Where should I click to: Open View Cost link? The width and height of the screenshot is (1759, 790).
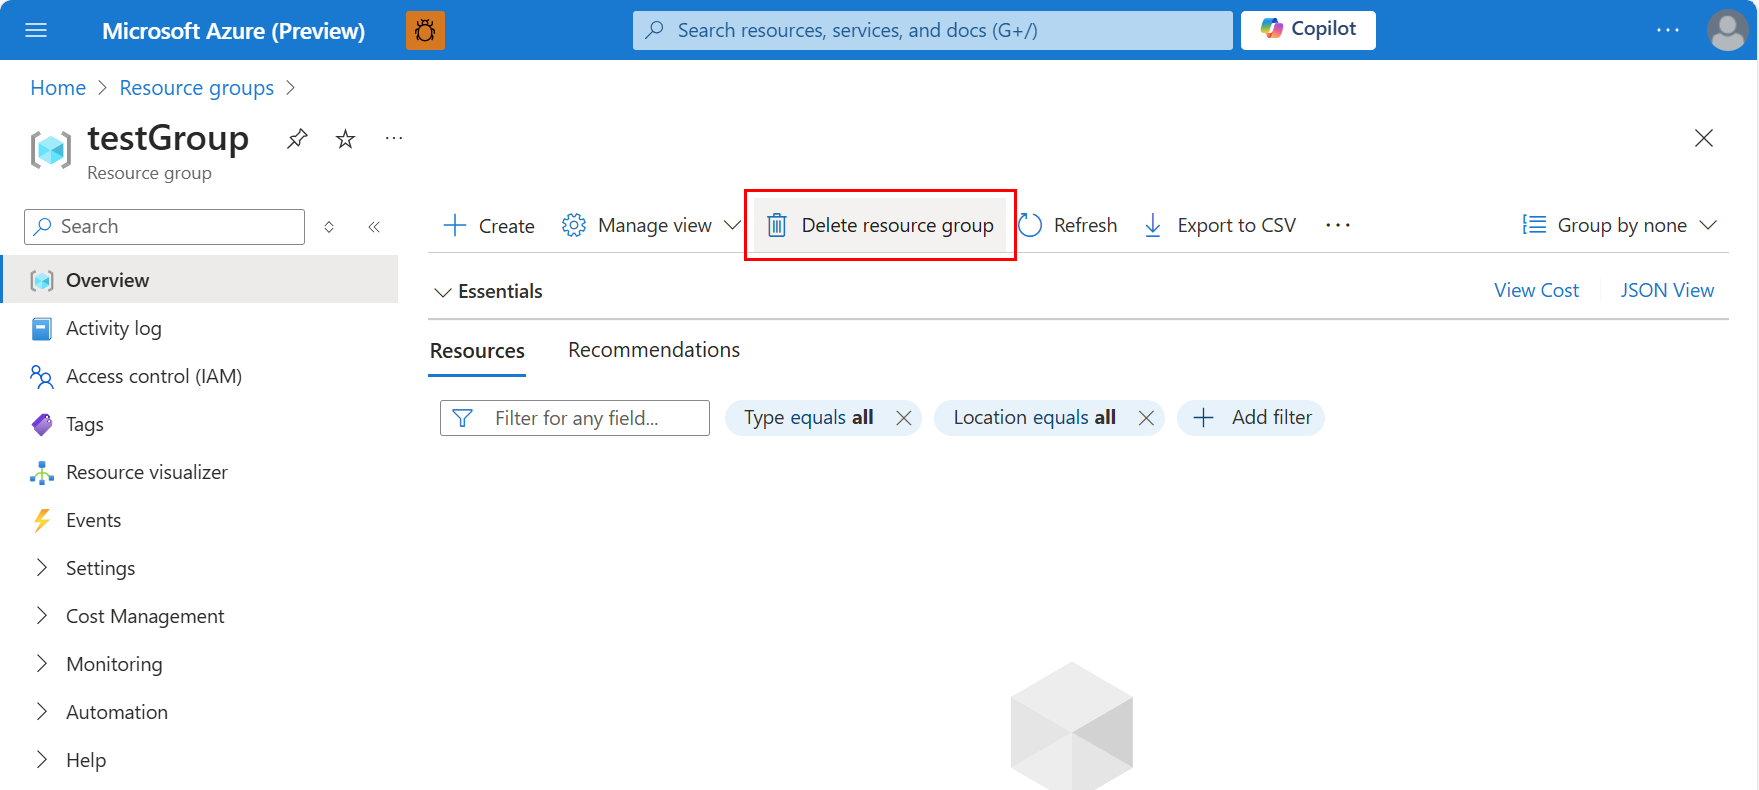click(1536, 290)
